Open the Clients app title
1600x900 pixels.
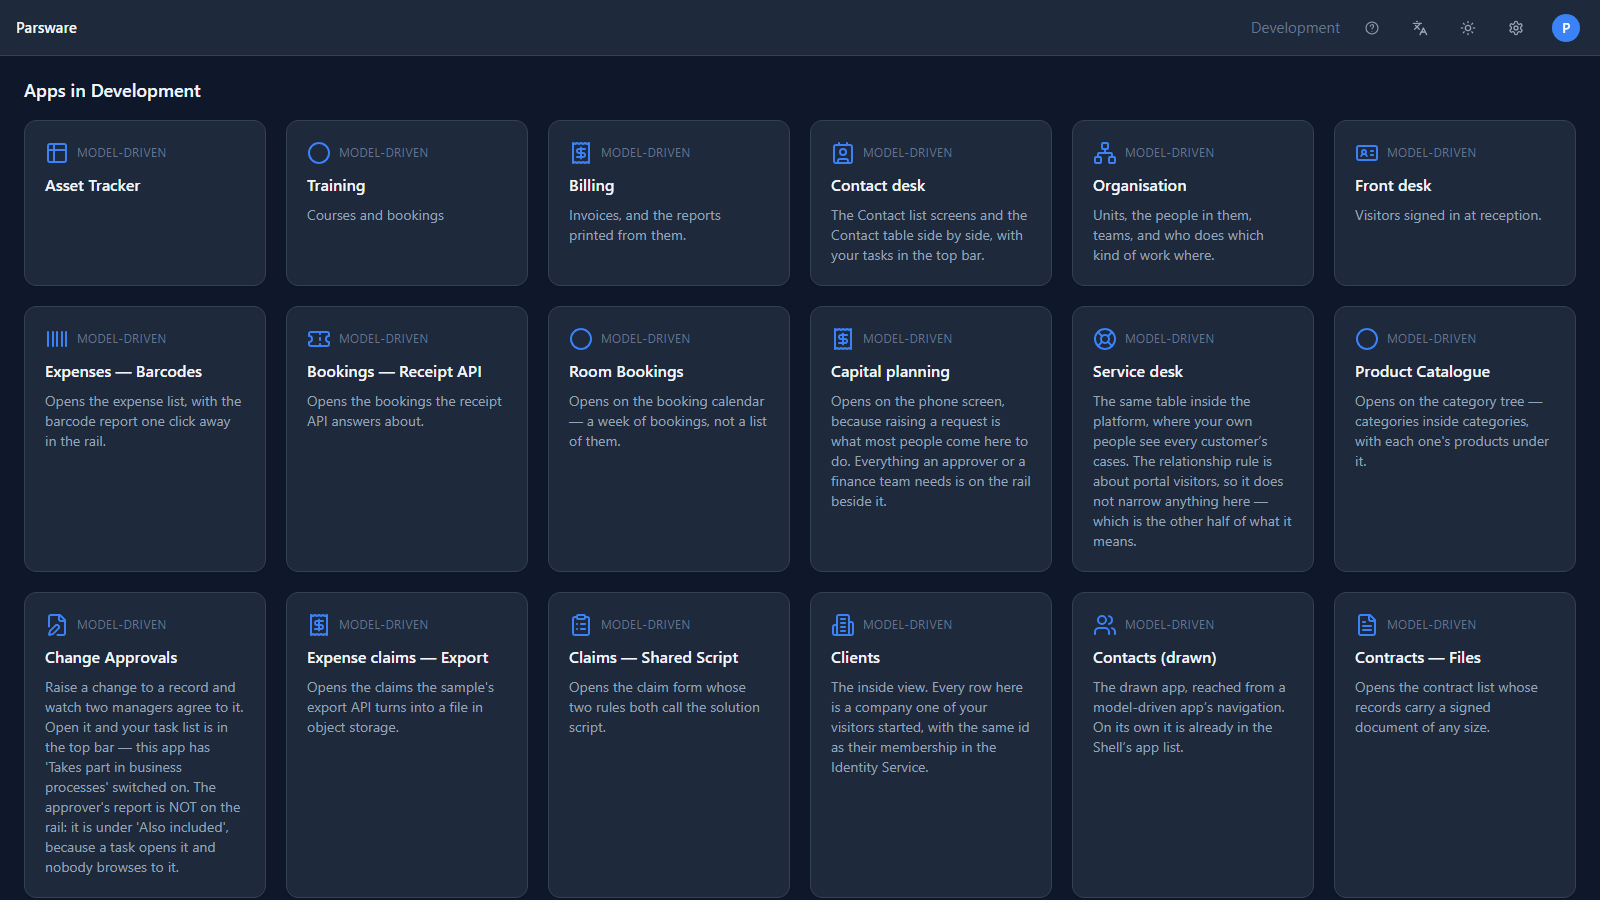[x=855, y=658]
